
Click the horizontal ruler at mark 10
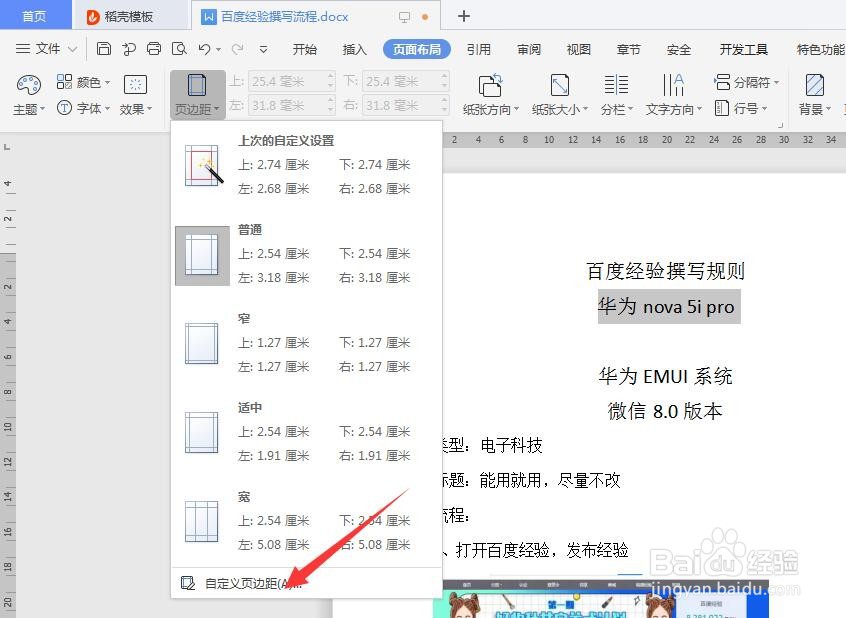549,140
